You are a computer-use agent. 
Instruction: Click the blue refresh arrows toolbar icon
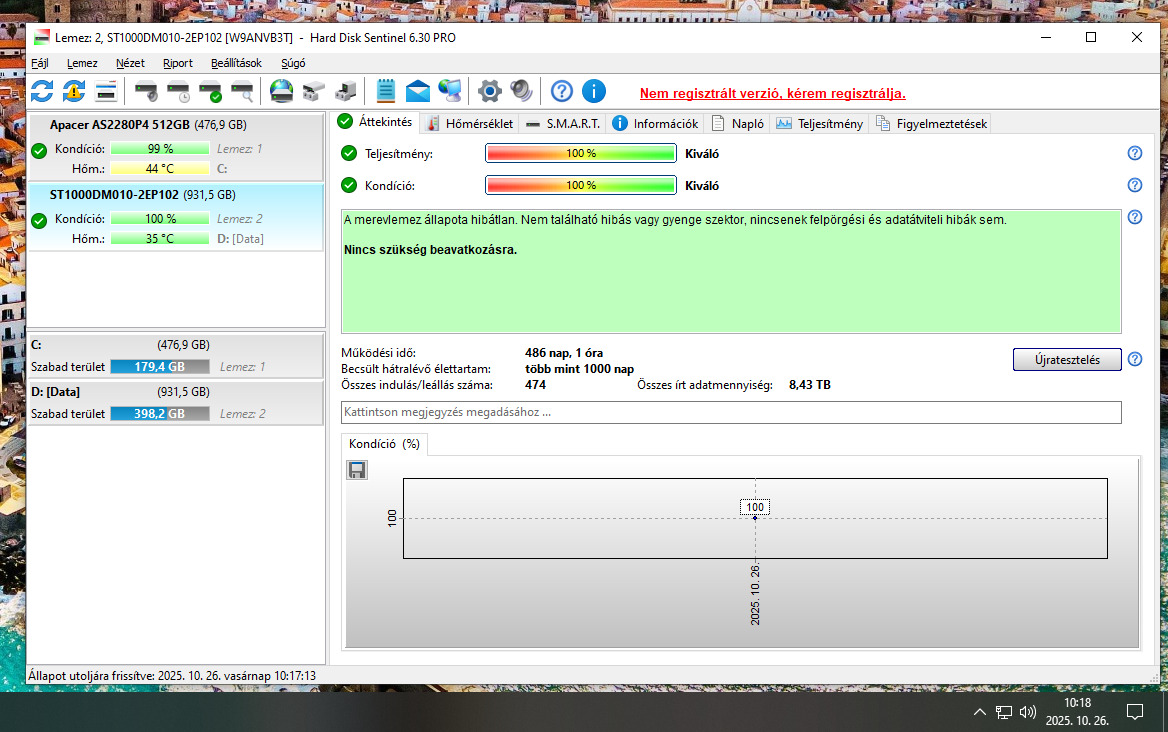pyautogui.click(x=42, y=92)
